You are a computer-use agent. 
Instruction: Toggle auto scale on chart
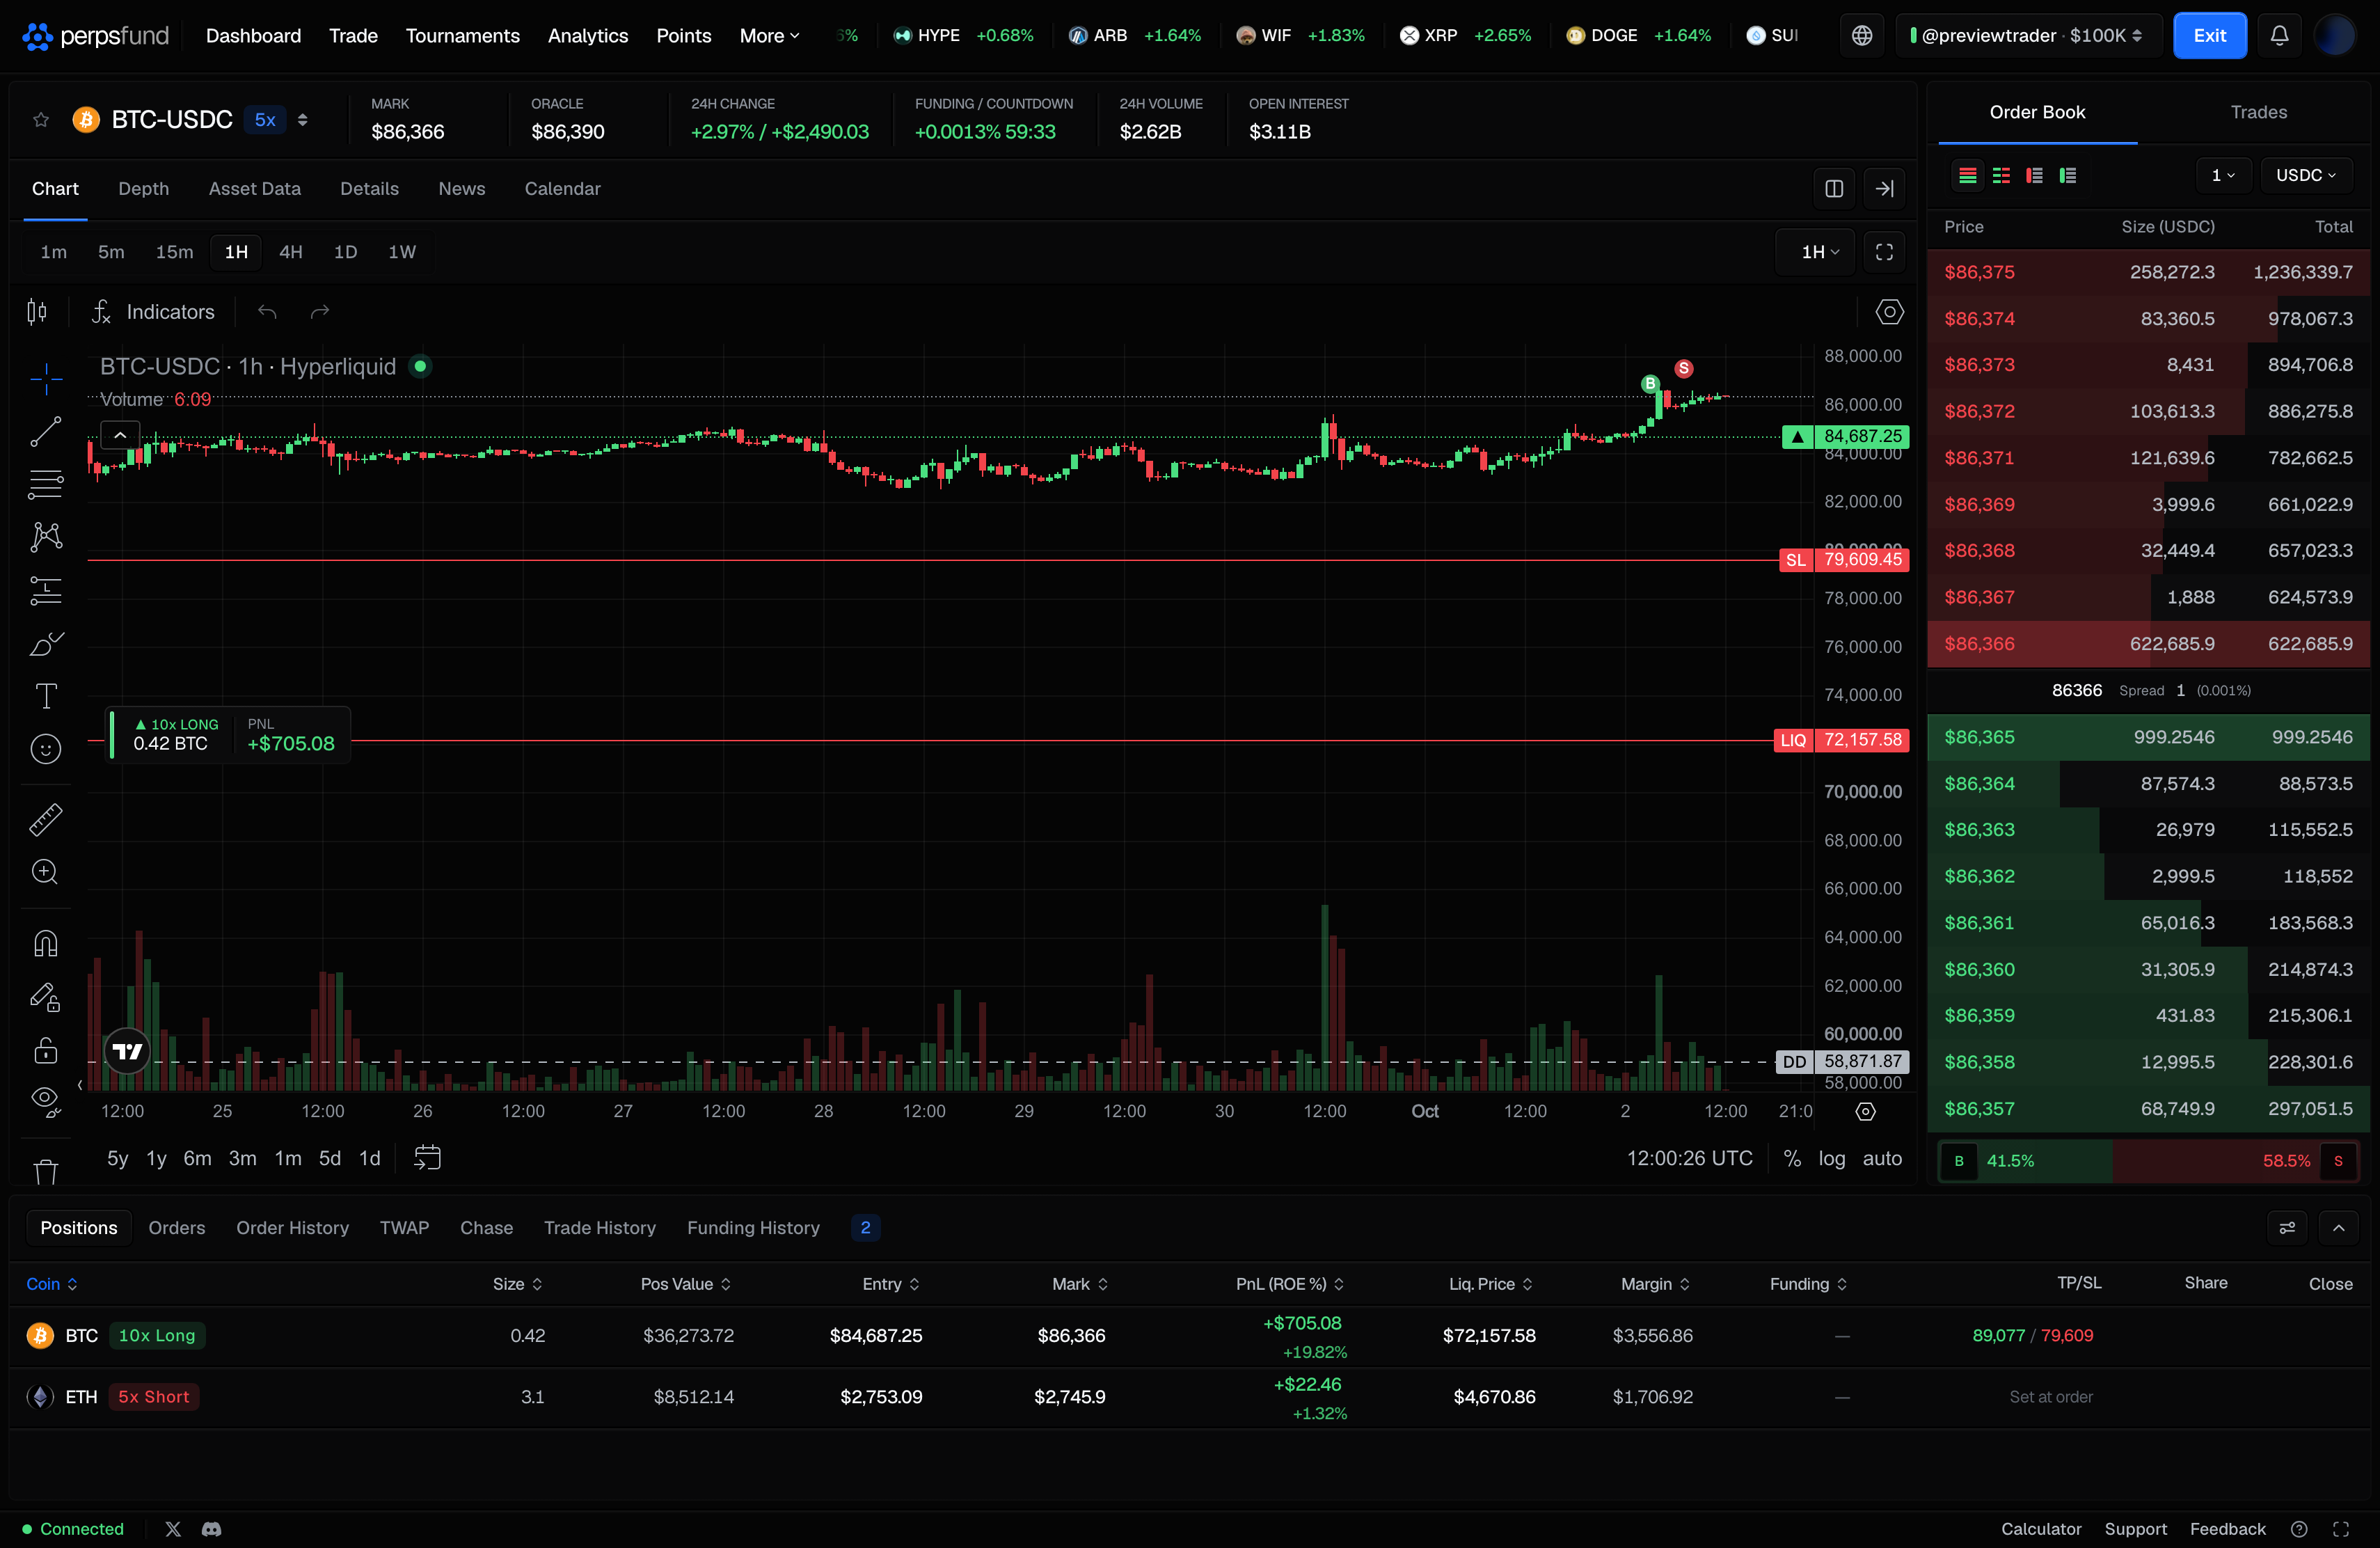[1882, 1158]
